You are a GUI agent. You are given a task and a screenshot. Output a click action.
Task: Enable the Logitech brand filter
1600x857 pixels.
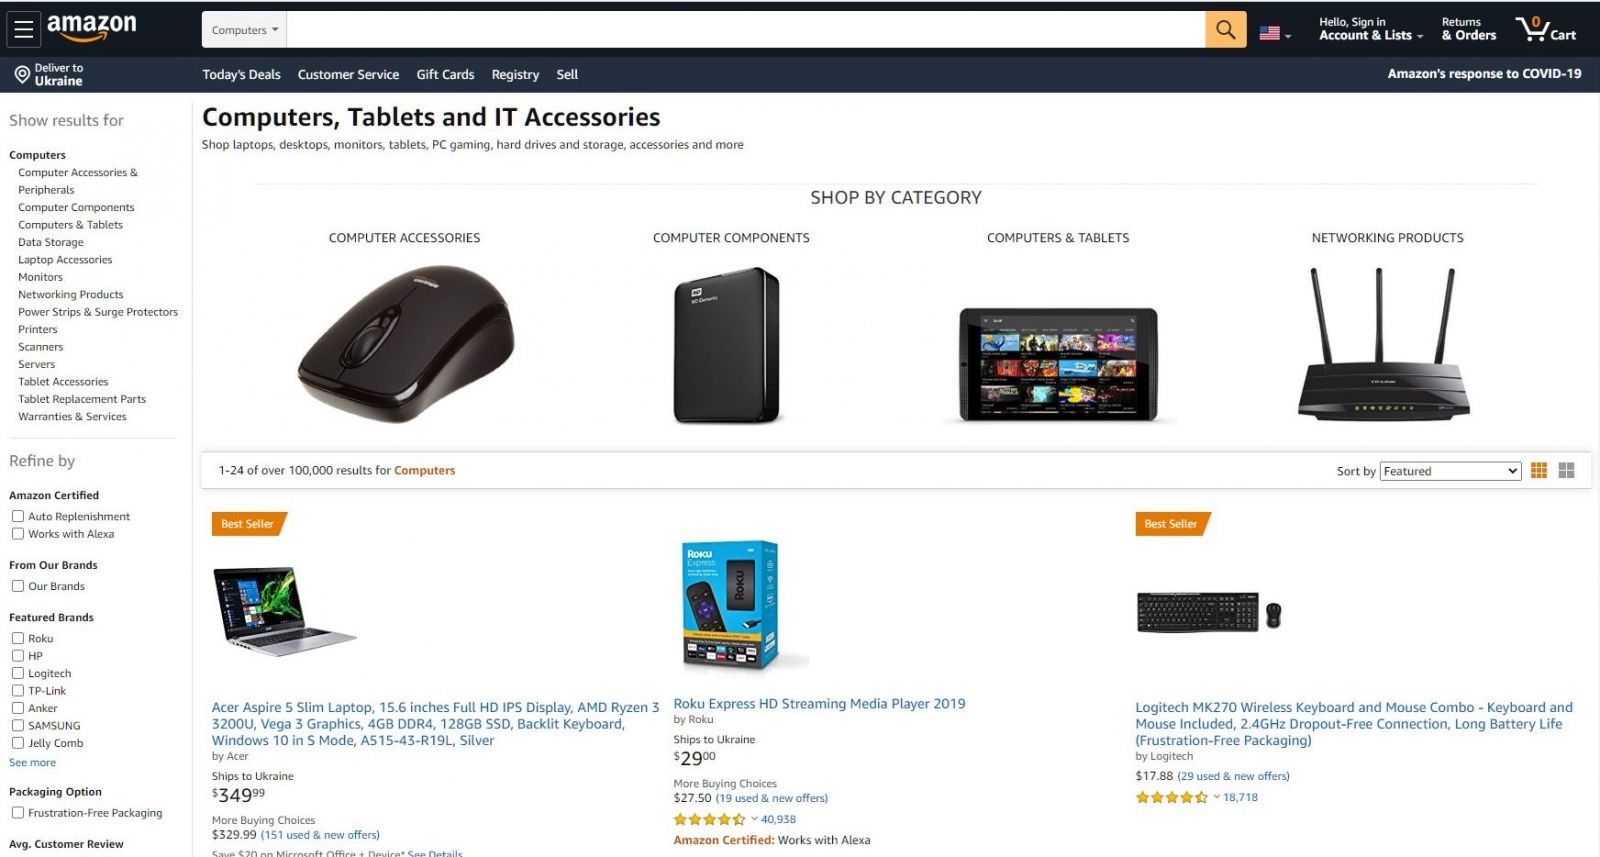tap(17, 673)
